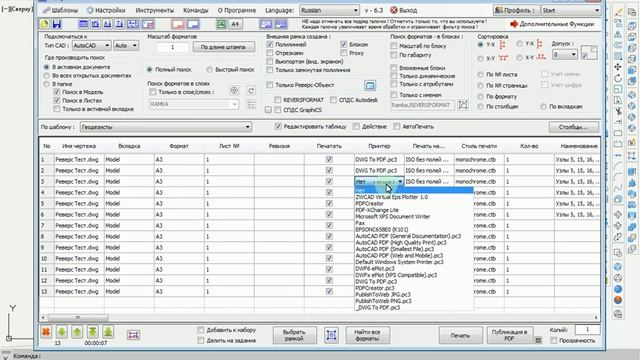Check Масштаб по блоку option
The width and height of the screenshot is (640, 360).
click(x=394, y=46)
